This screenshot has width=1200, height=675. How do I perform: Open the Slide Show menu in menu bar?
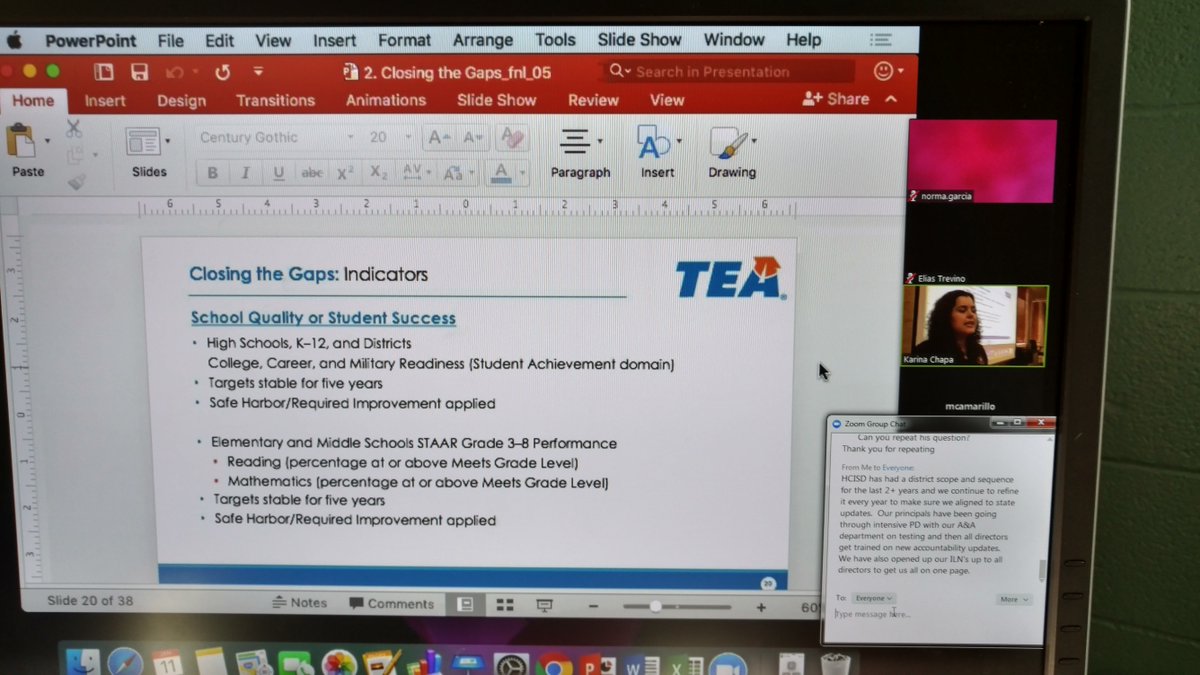[x=640, y=40]
